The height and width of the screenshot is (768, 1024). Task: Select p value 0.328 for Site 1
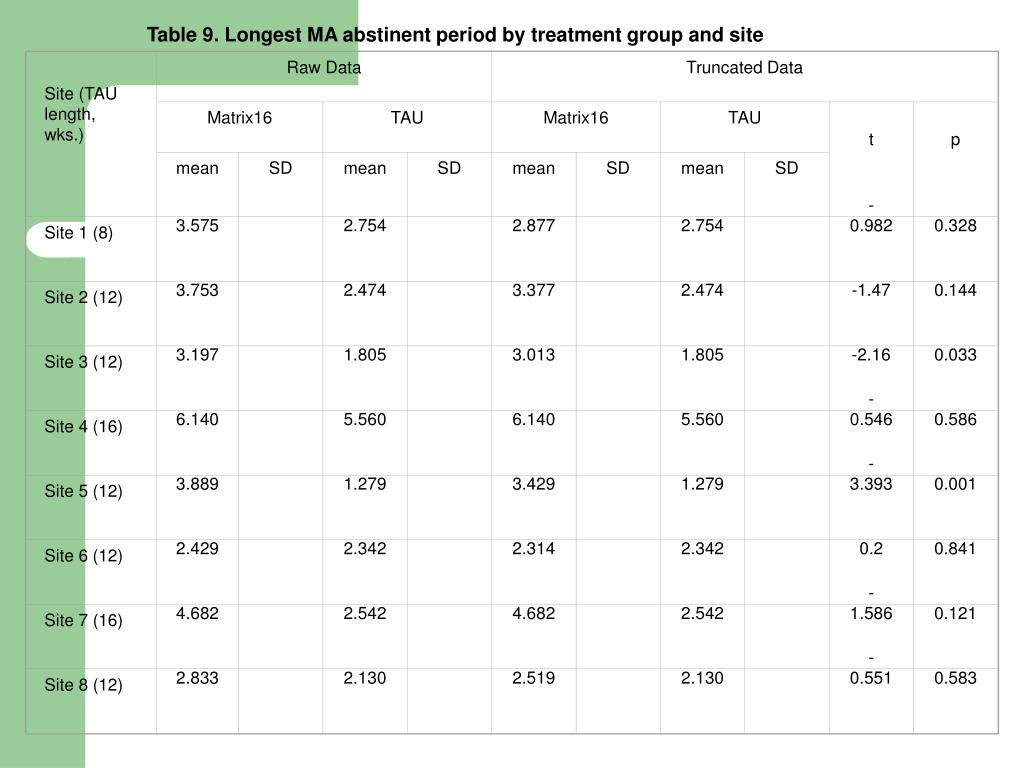955,225
